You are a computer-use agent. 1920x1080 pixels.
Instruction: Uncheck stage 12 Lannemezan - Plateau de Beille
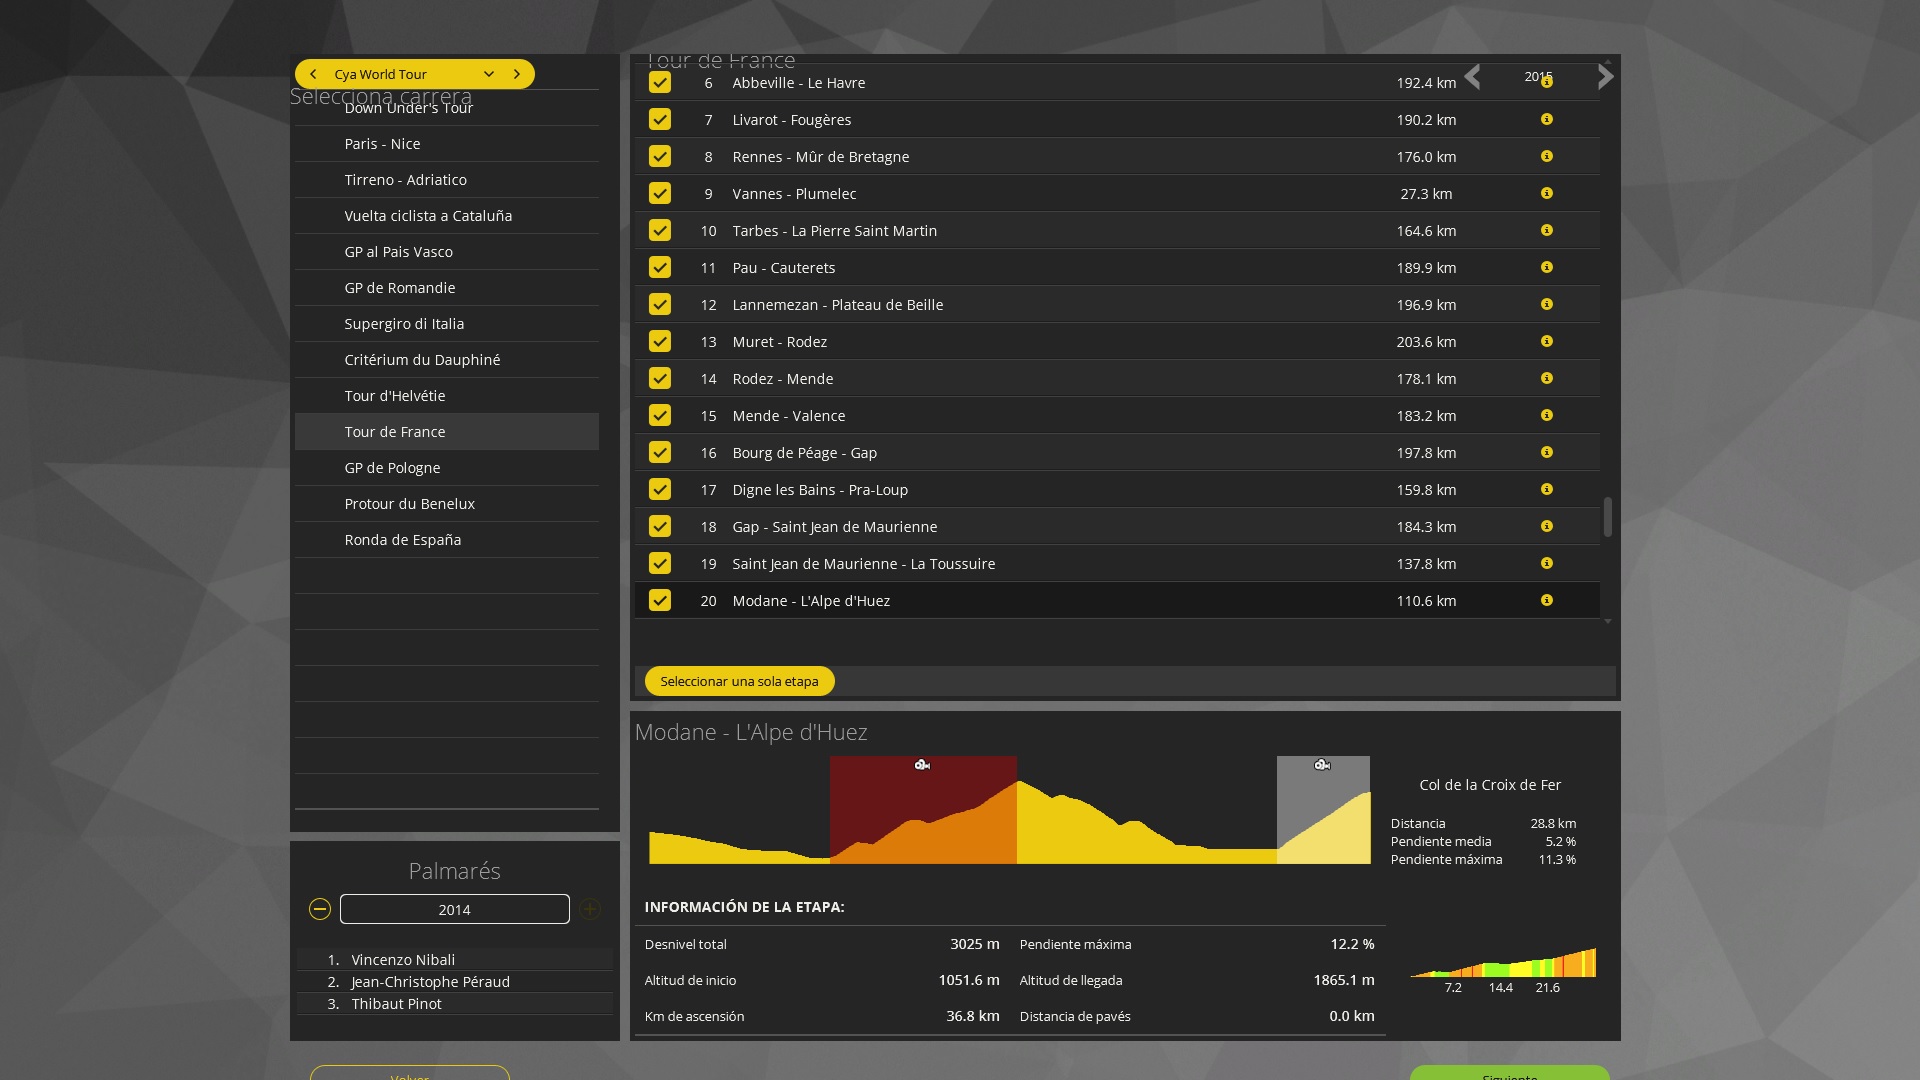660,304
